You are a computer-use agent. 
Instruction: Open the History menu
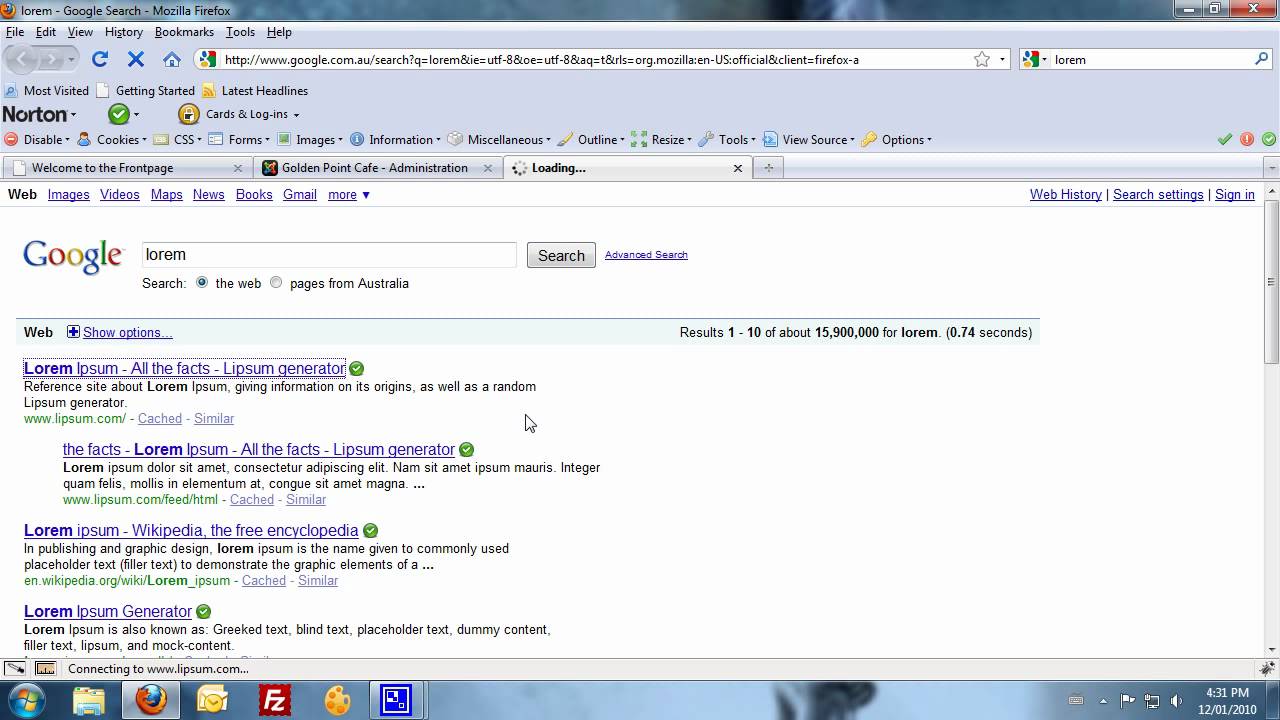[124, 32]
